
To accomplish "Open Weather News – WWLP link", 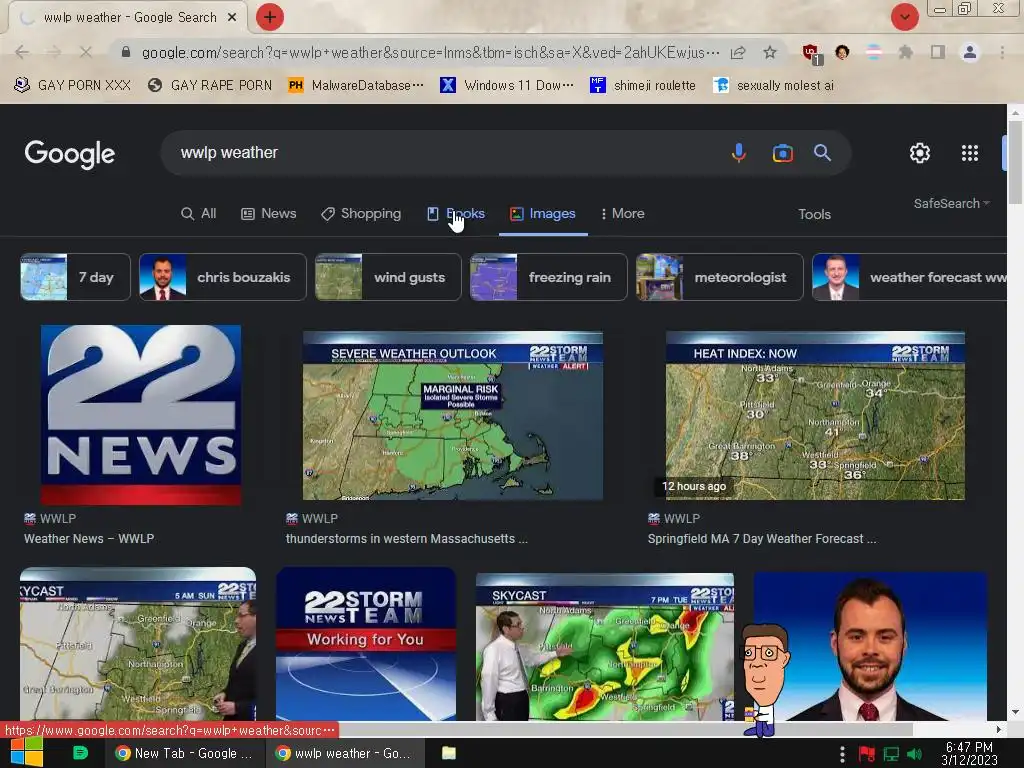I will [x=89, y=539].
